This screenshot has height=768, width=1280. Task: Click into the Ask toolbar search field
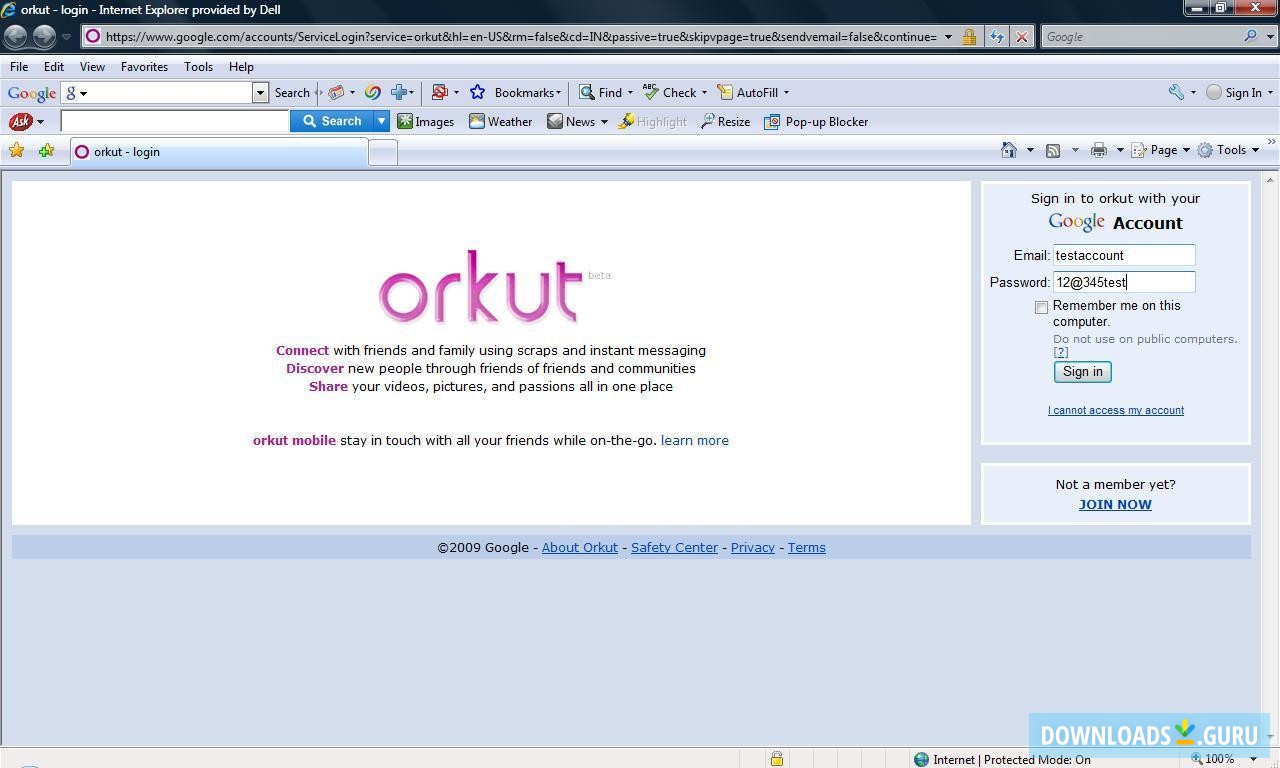[175, 121]
